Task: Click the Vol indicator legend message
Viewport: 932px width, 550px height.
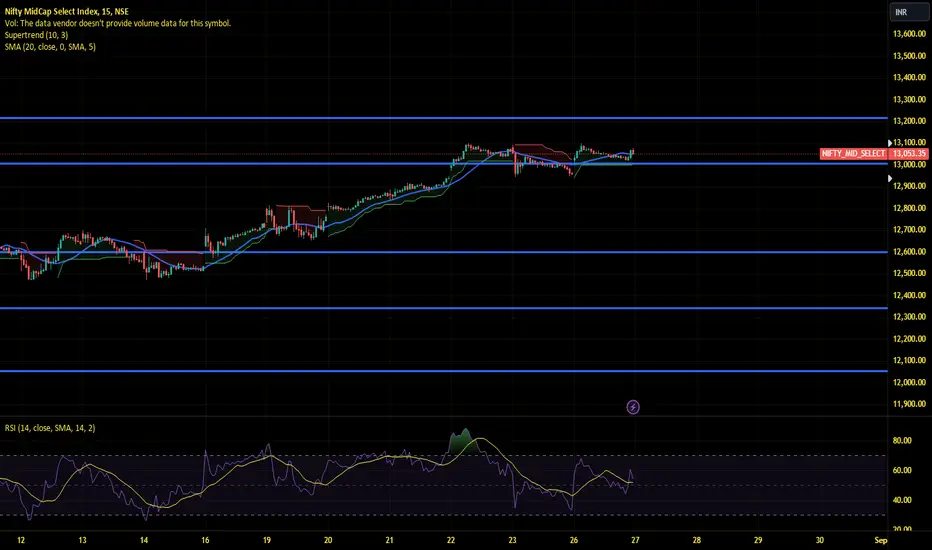Action: tap(118, 23)
